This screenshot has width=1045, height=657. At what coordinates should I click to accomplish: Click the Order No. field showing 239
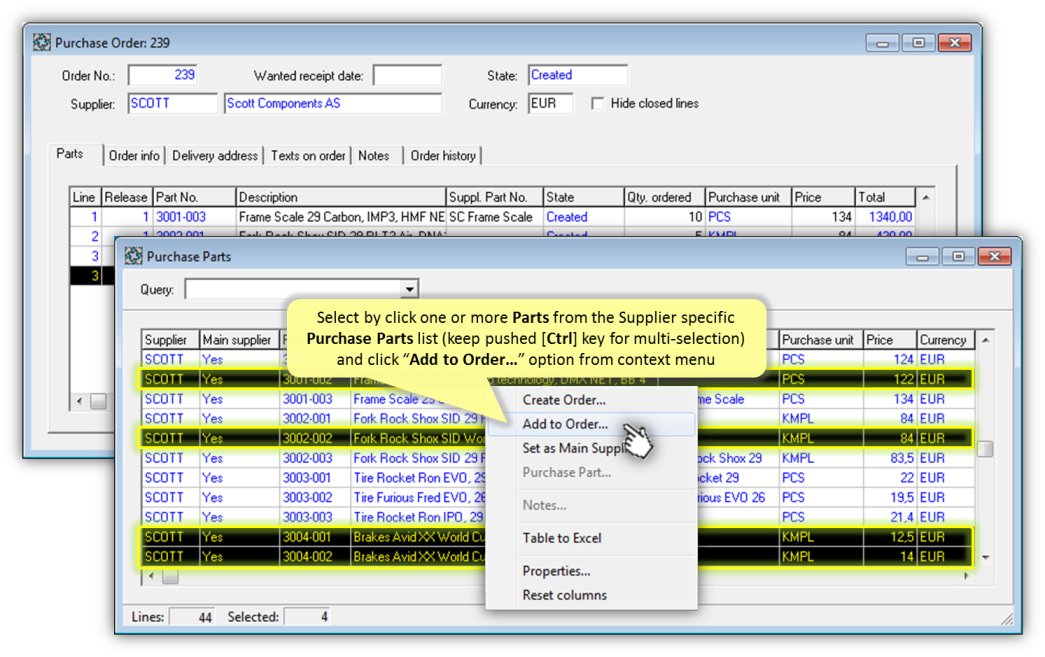(163, 75)
